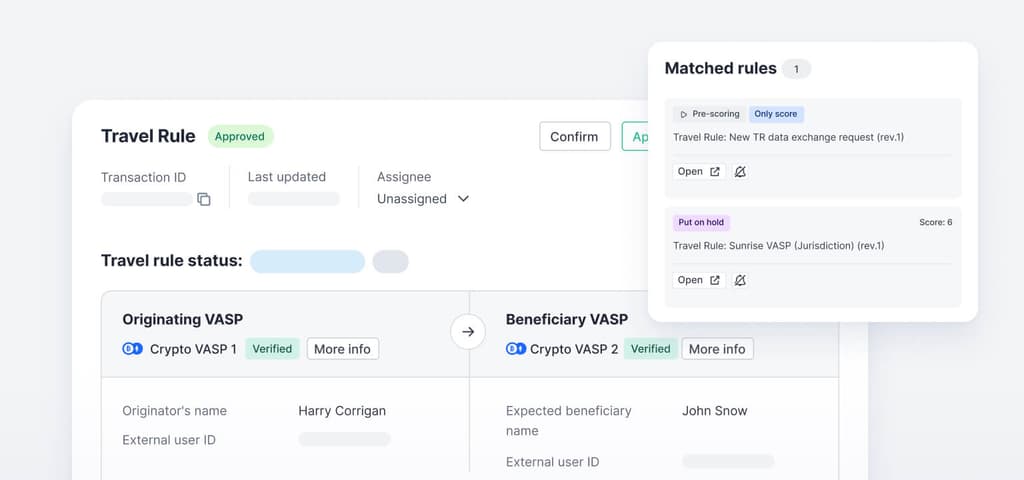Click the Matched rules count badge

(x=796, y=69)
